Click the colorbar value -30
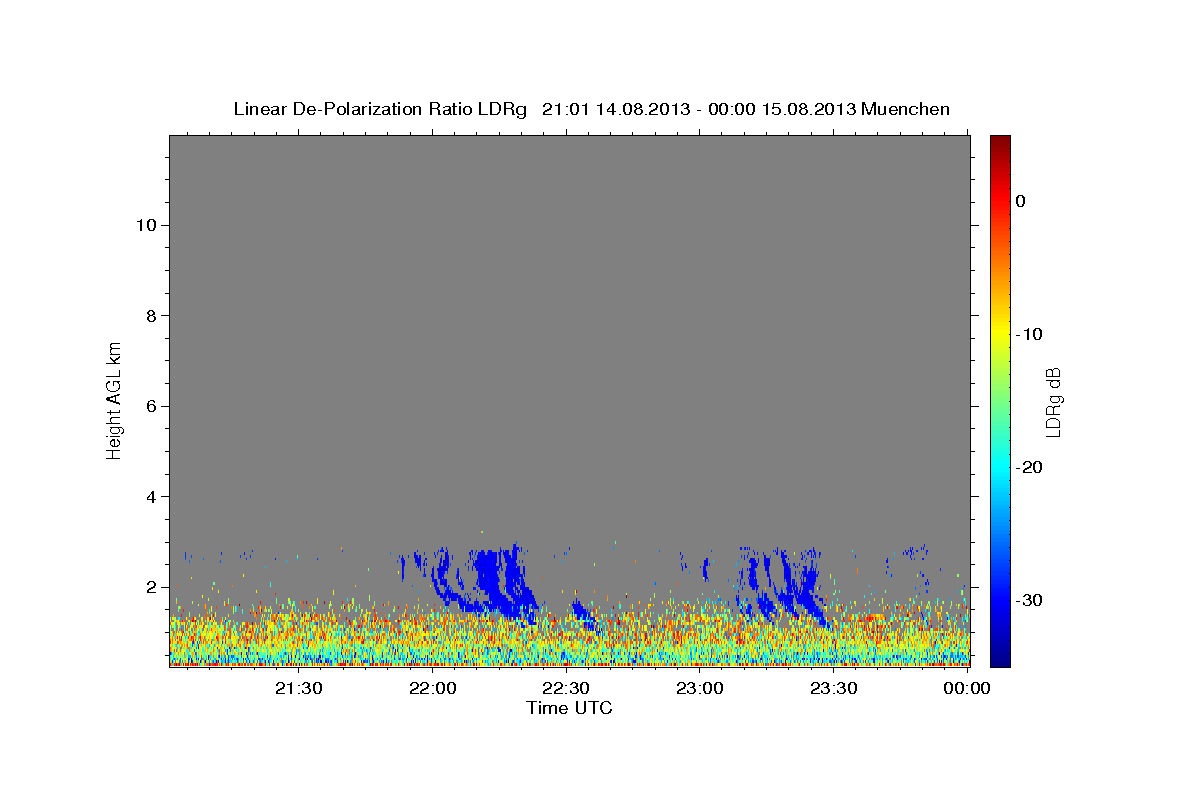The height and width of the screenshot is (800, 1200). (x=1030, y=600)
